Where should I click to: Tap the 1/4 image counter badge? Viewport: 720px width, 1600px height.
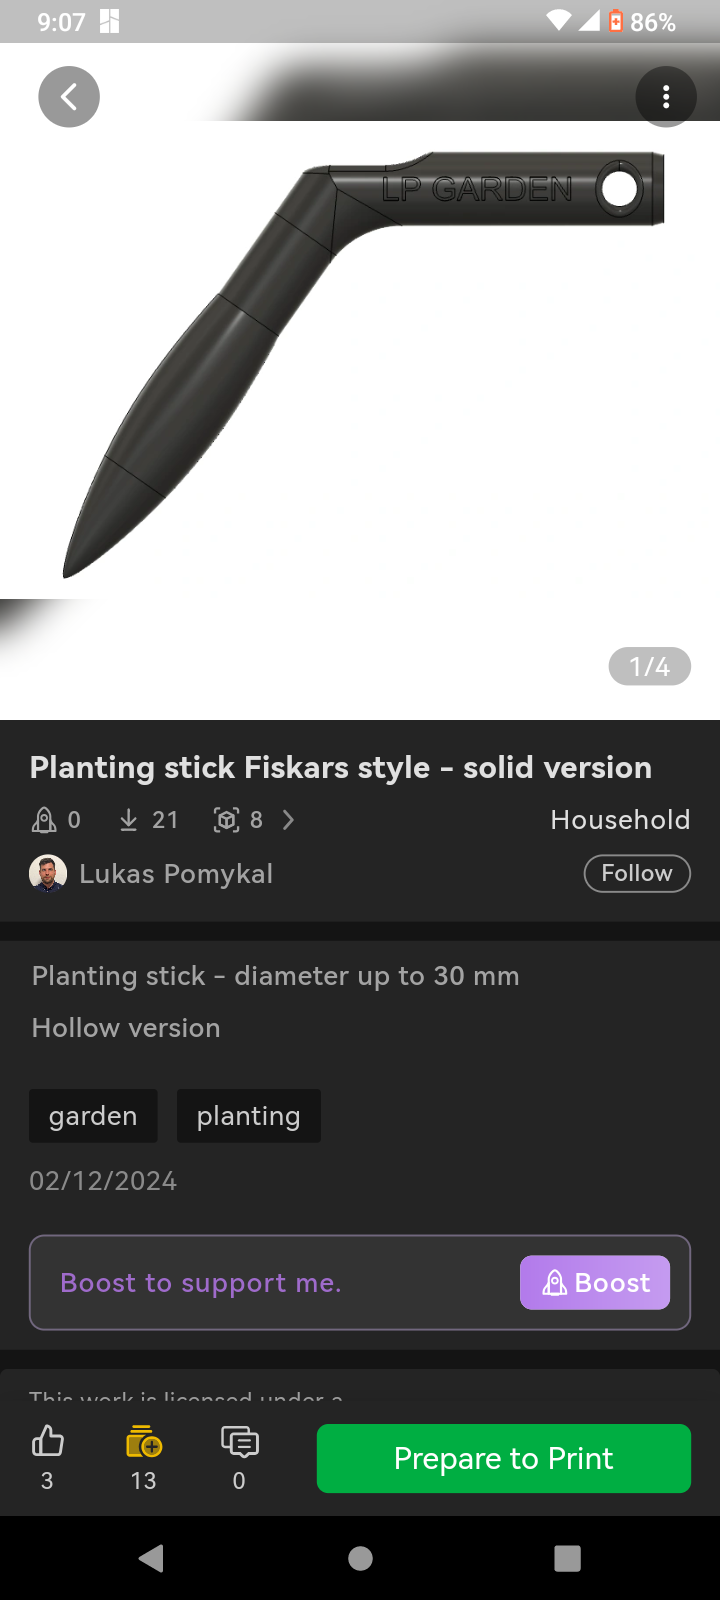649,667
